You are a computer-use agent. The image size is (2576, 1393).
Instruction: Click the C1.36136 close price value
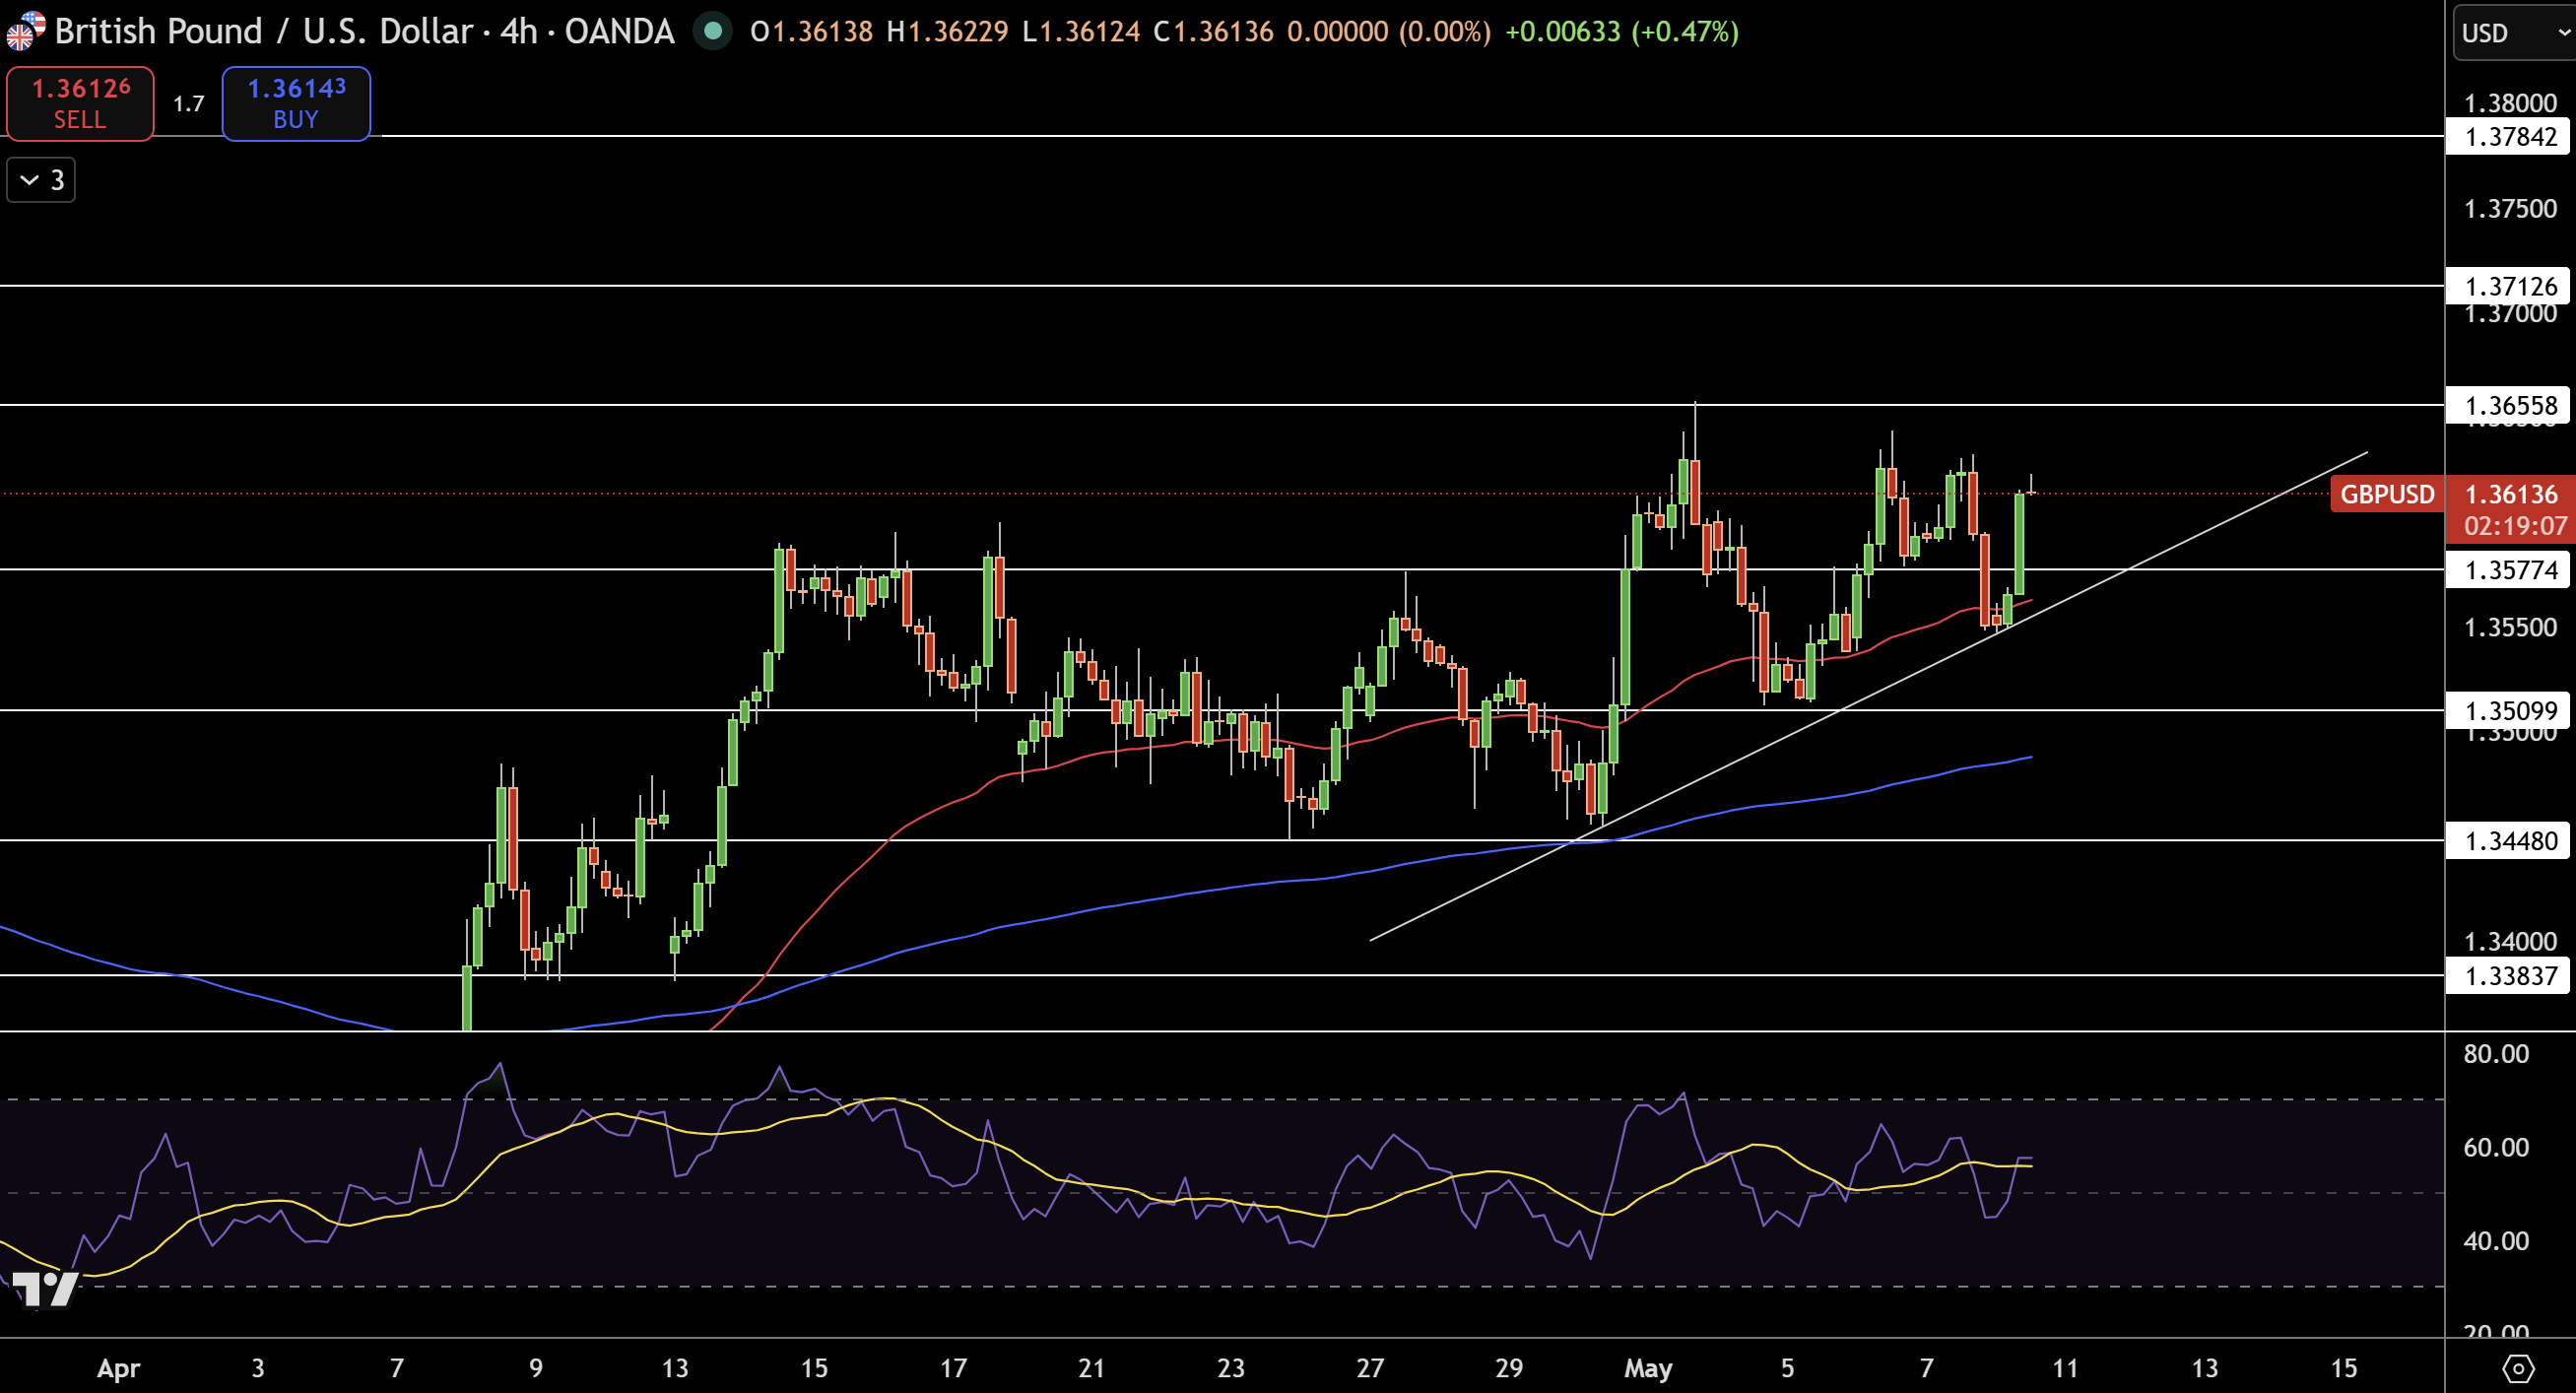(x=1213, y=32)
